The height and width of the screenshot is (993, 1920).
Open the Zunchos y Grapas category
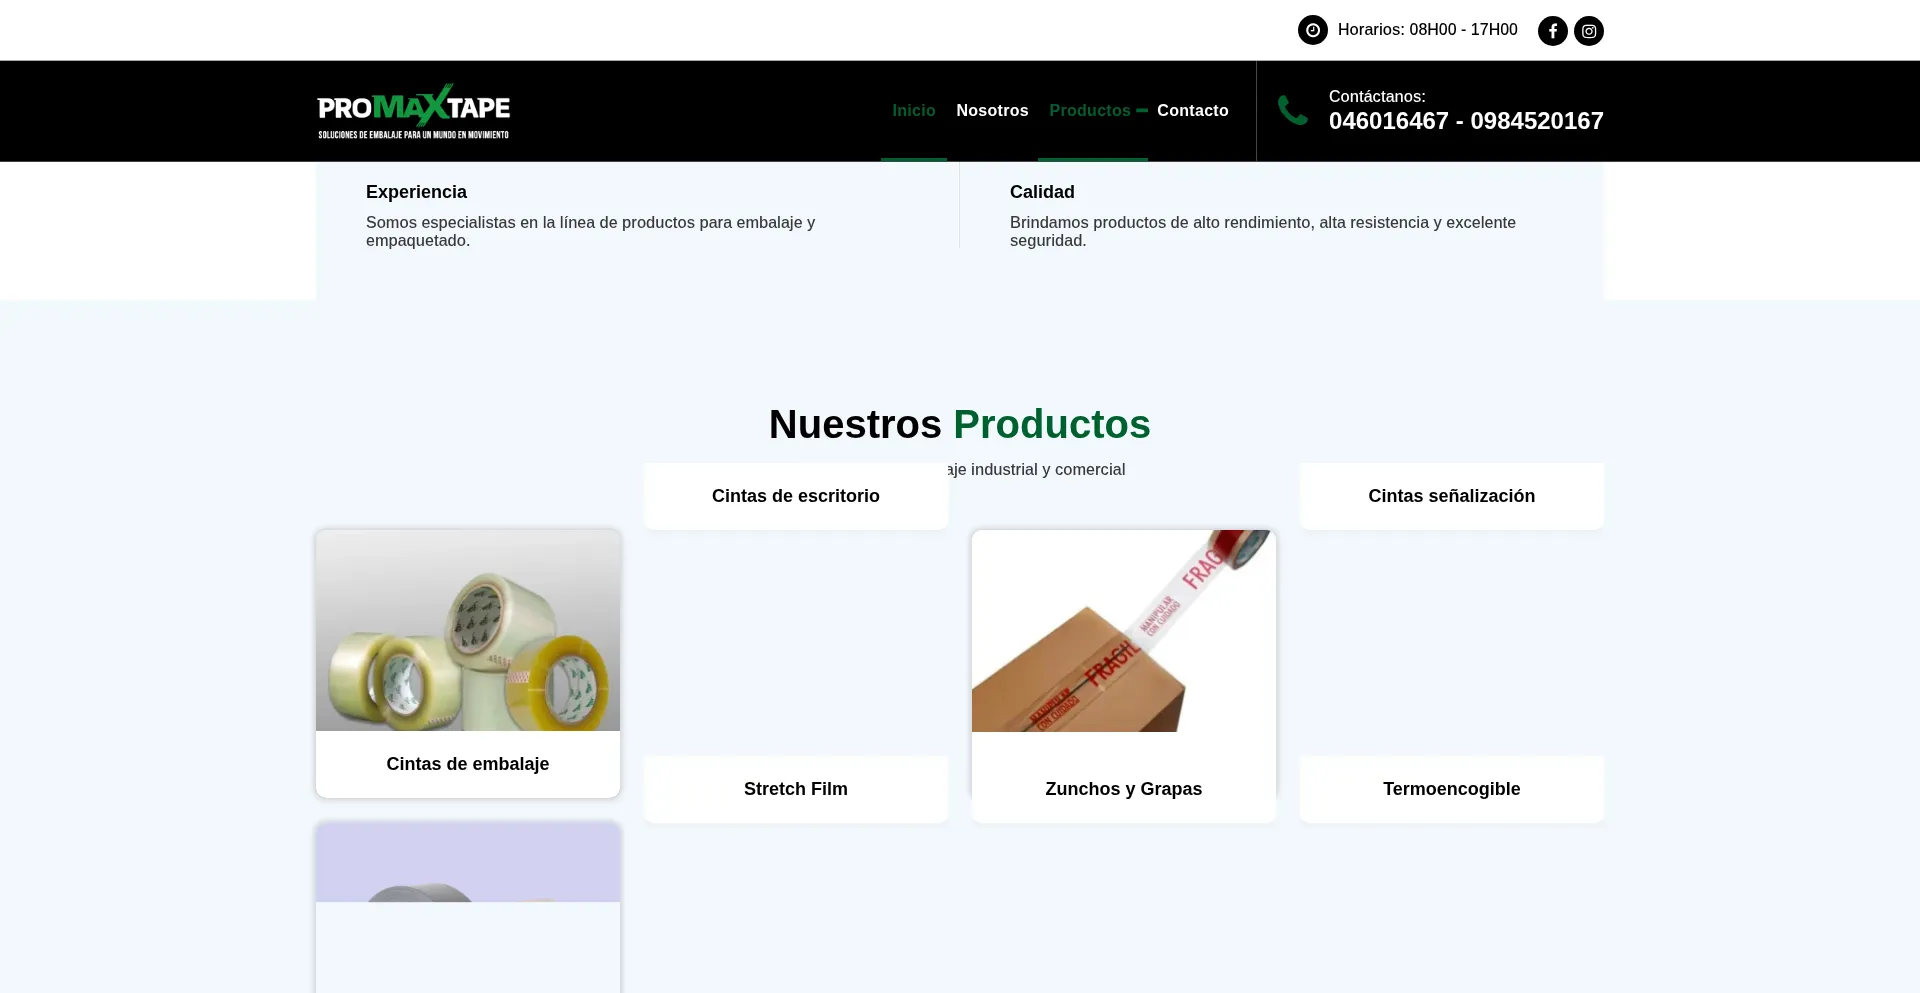coord(1123,789)
